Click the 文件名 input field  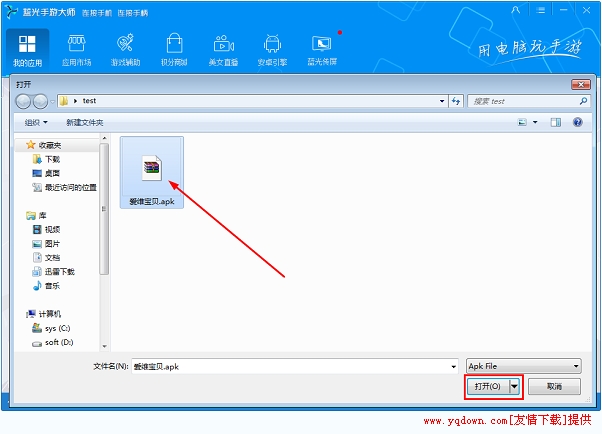point(295,366)
